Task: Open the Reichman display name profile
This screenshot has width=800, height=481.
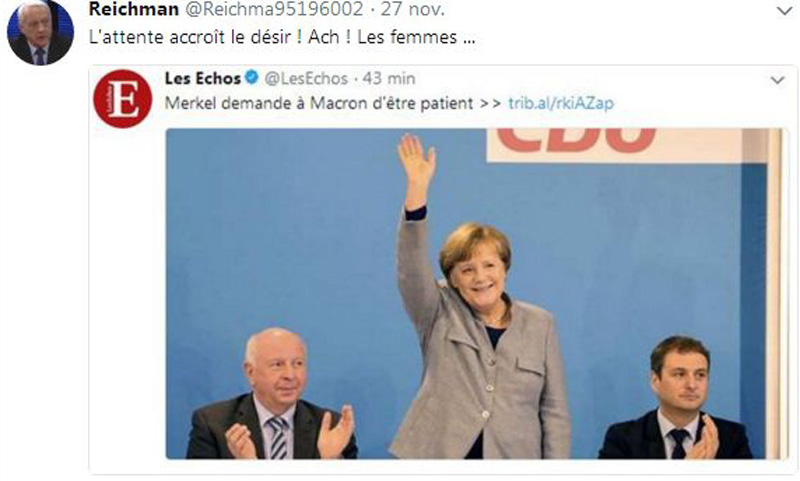Action: tap(134, 9)
